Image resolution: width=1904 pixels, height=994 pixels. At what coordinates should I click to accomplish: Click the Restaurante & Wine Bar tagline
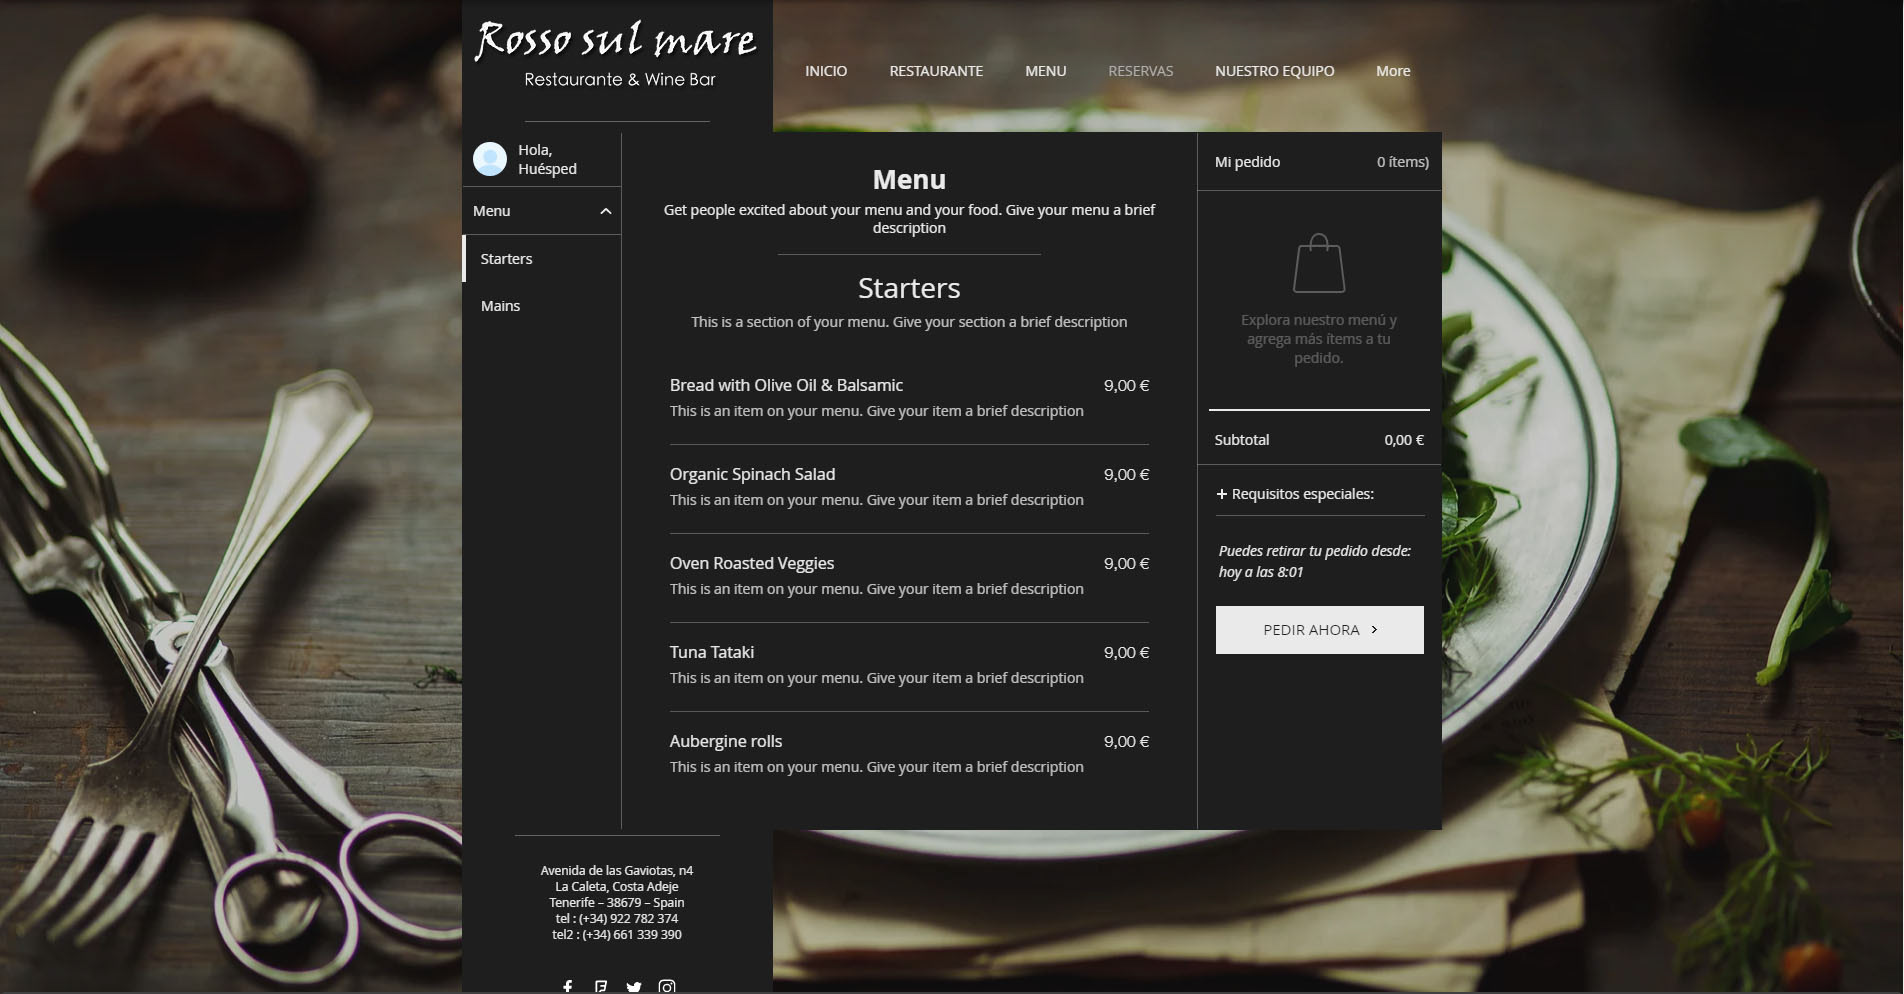coord(620,80)
